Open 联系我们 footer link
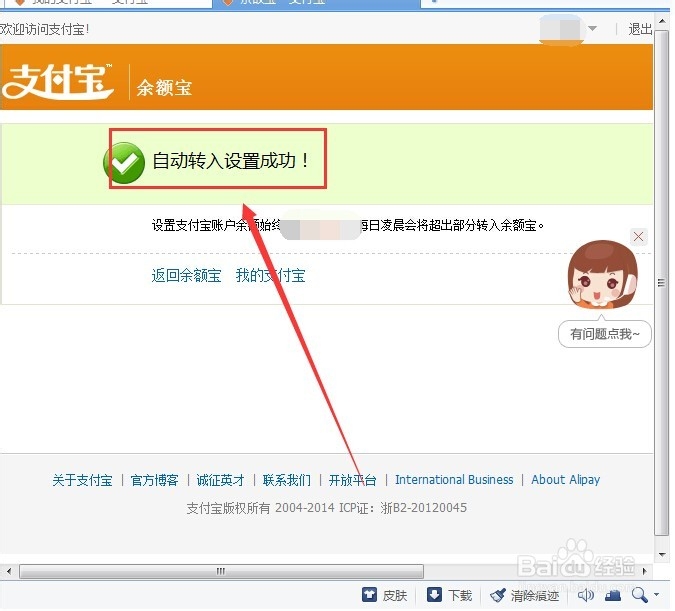 point(287,480)
